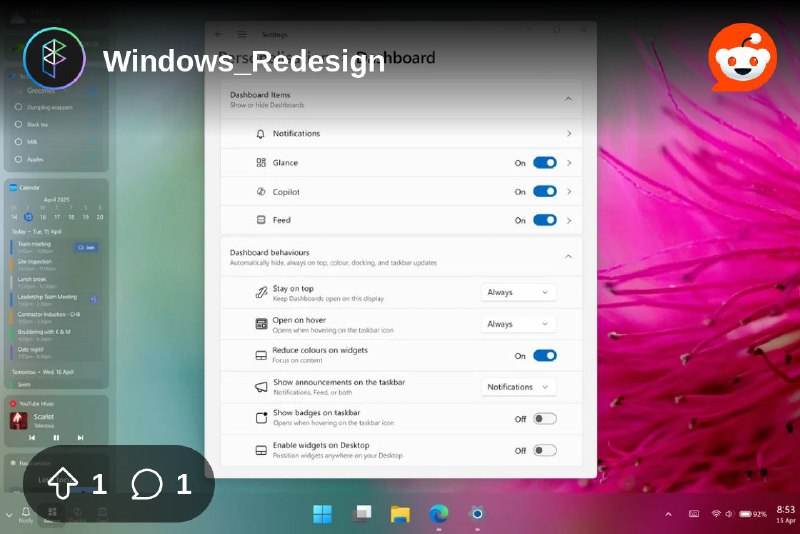
Task: Click the Settings gear taskbar icon
Action: 477,514
